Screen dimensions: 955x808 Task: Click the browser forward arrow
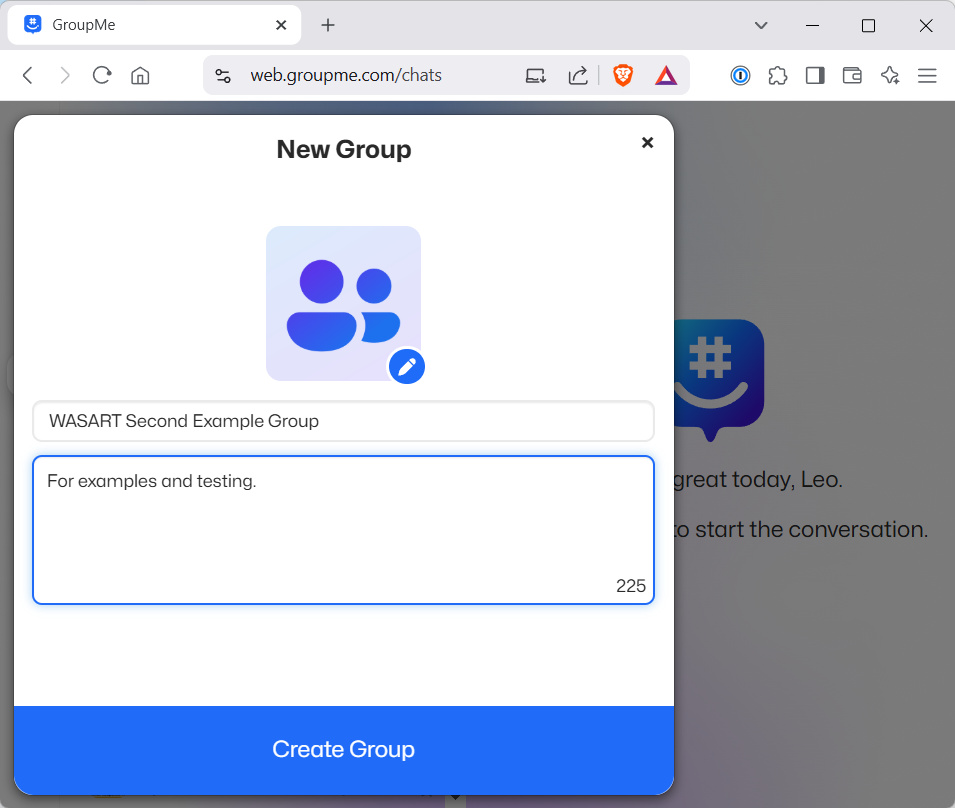pyautogui.click(x=65, y=76)
